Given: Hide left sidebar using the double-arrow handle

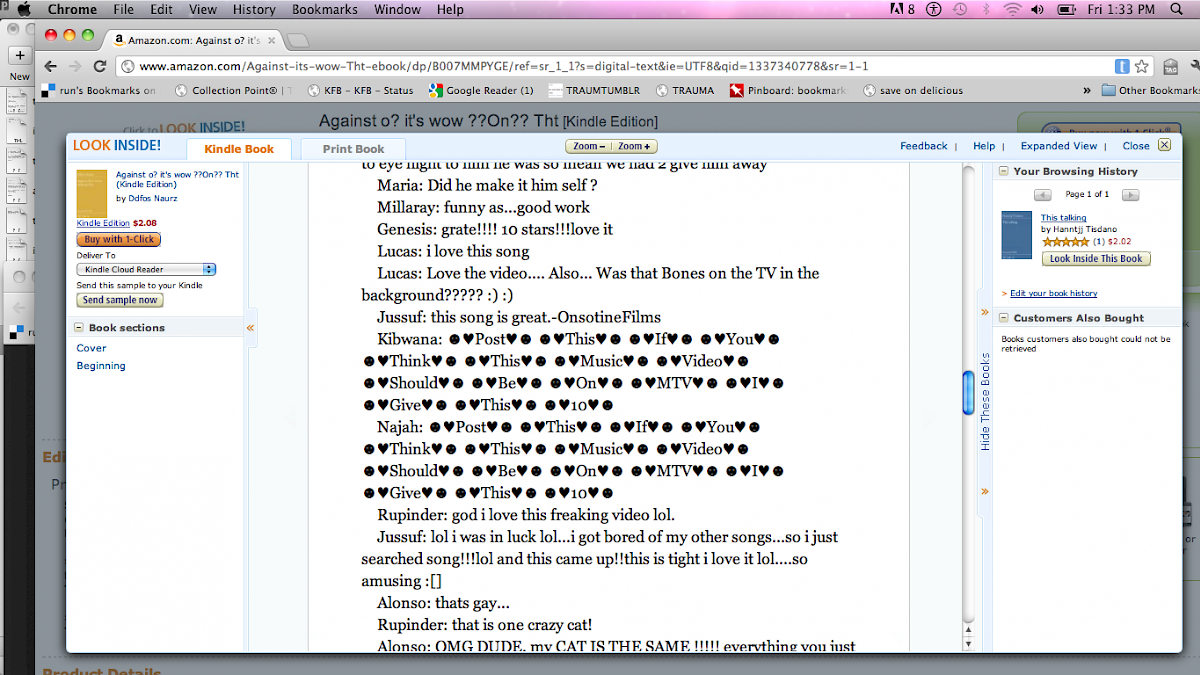Looking at the screenshot, I should pos(251,327).
